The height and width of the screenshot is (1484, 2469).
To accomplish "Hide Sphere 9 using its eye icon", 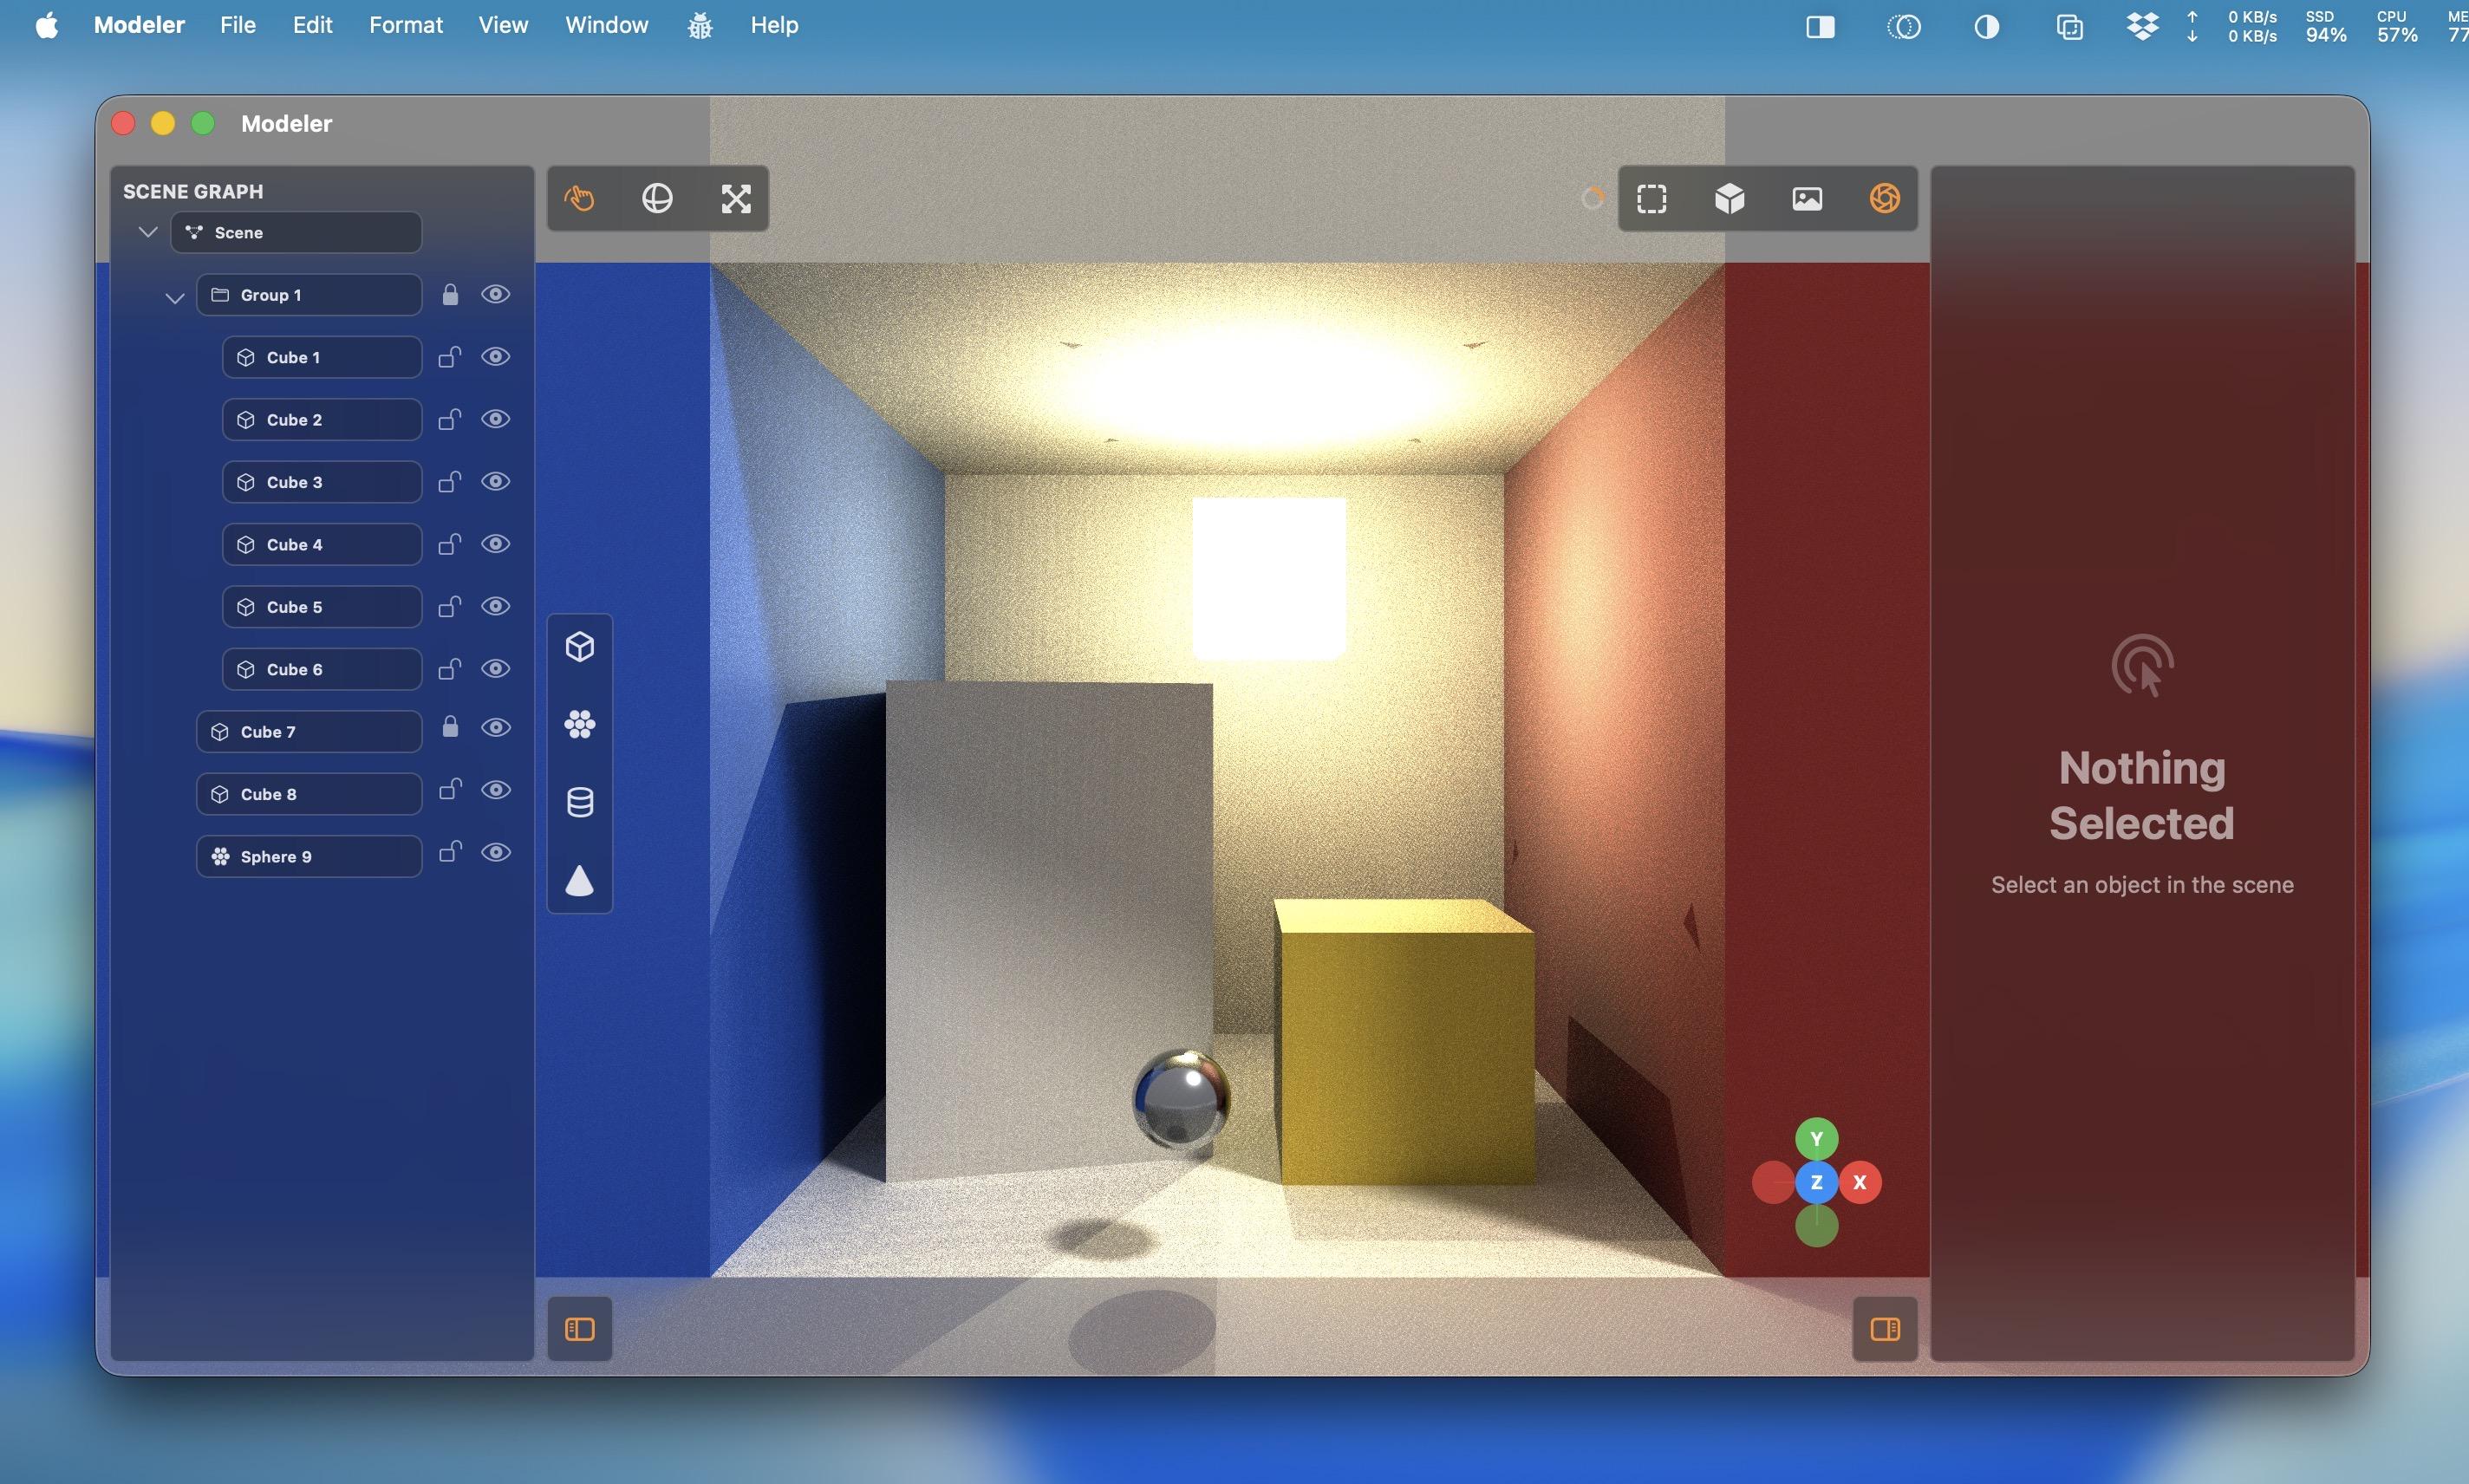I will [496, 852].
